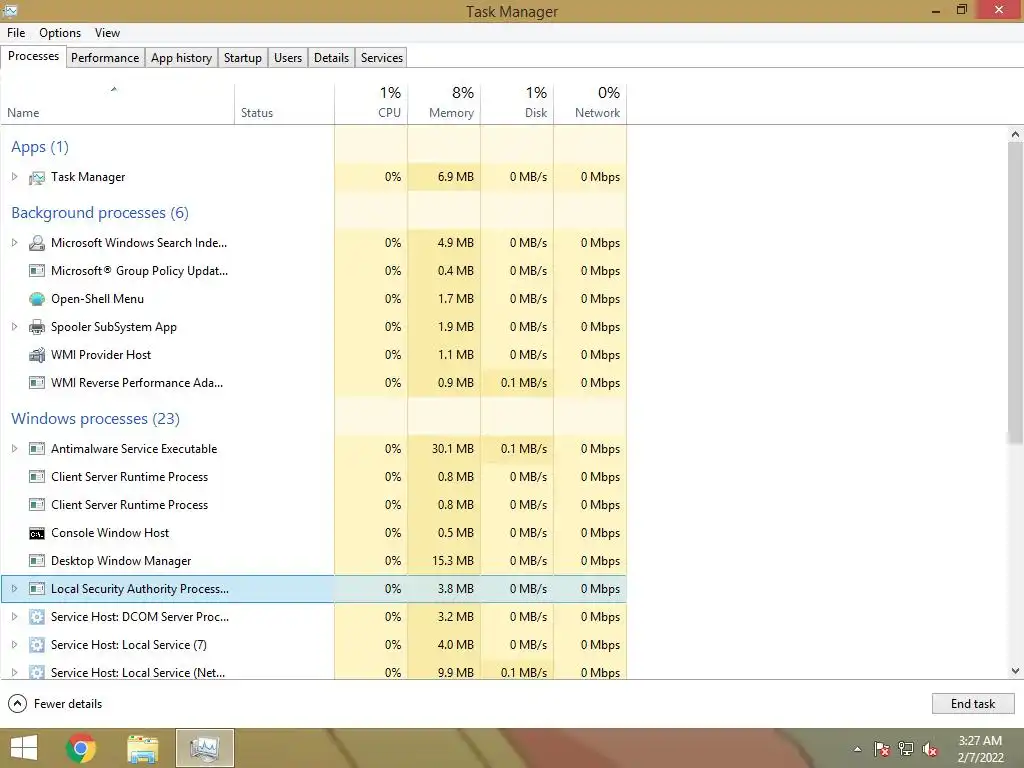
Task: Click the network status tray icon
Action: click(906, 749)
